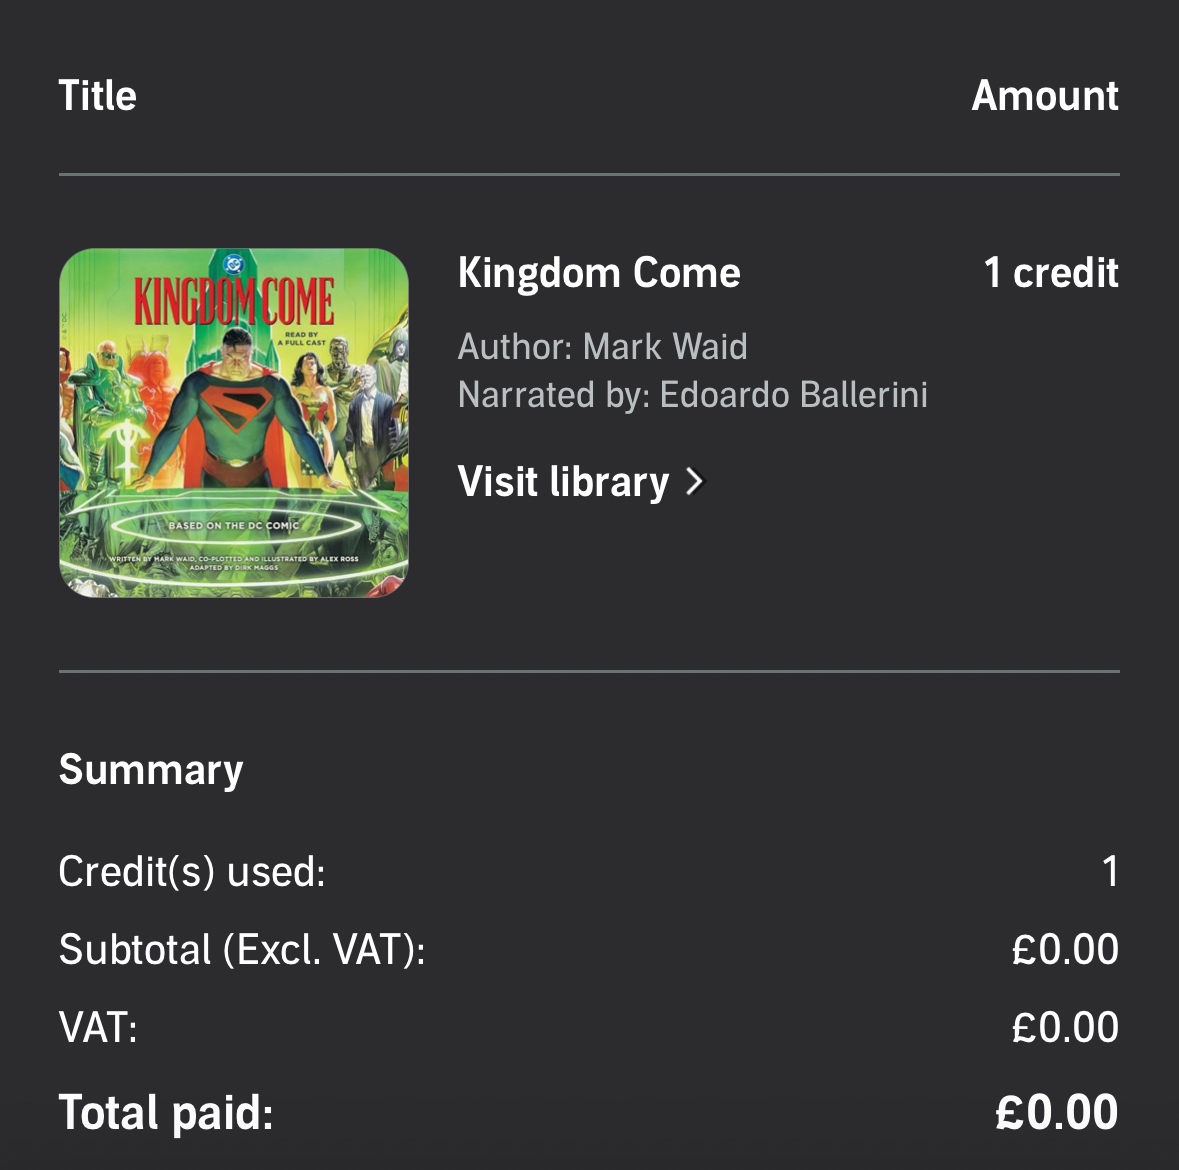
Task: Click the Title column header
Action: coord(97,96)
